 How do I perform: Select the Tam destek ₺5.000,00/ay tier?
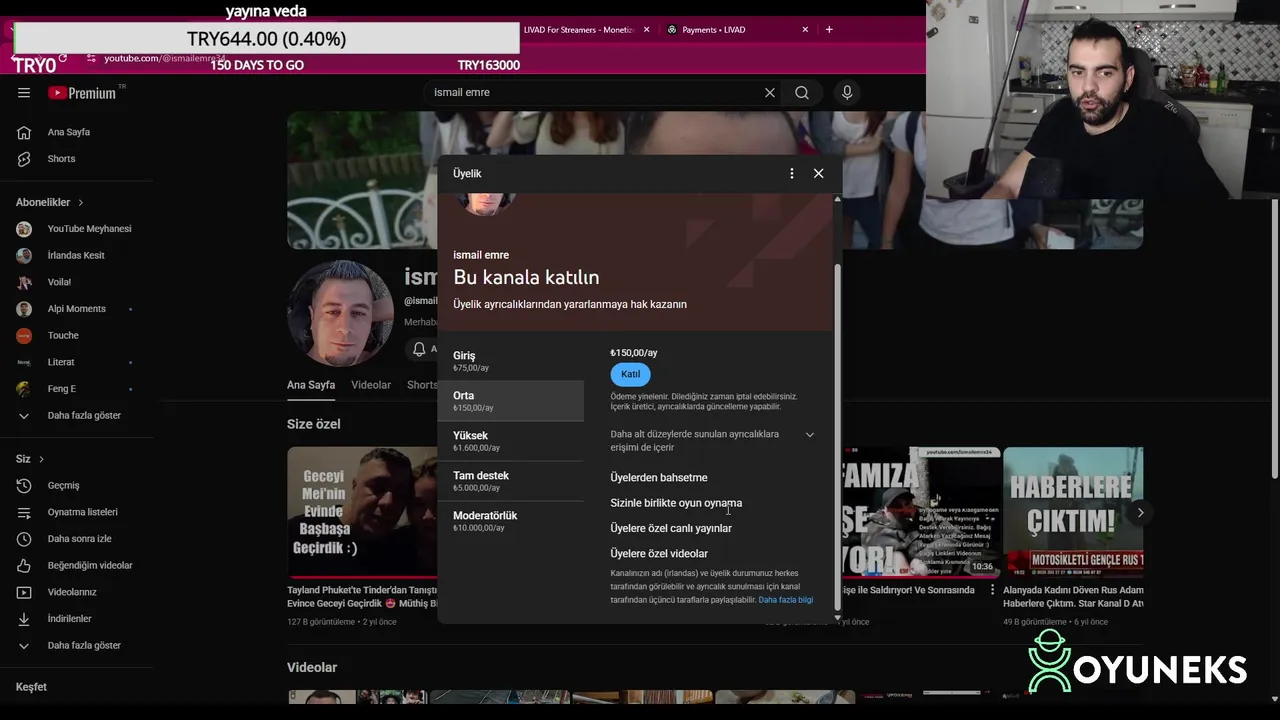(x=510, y=481)
